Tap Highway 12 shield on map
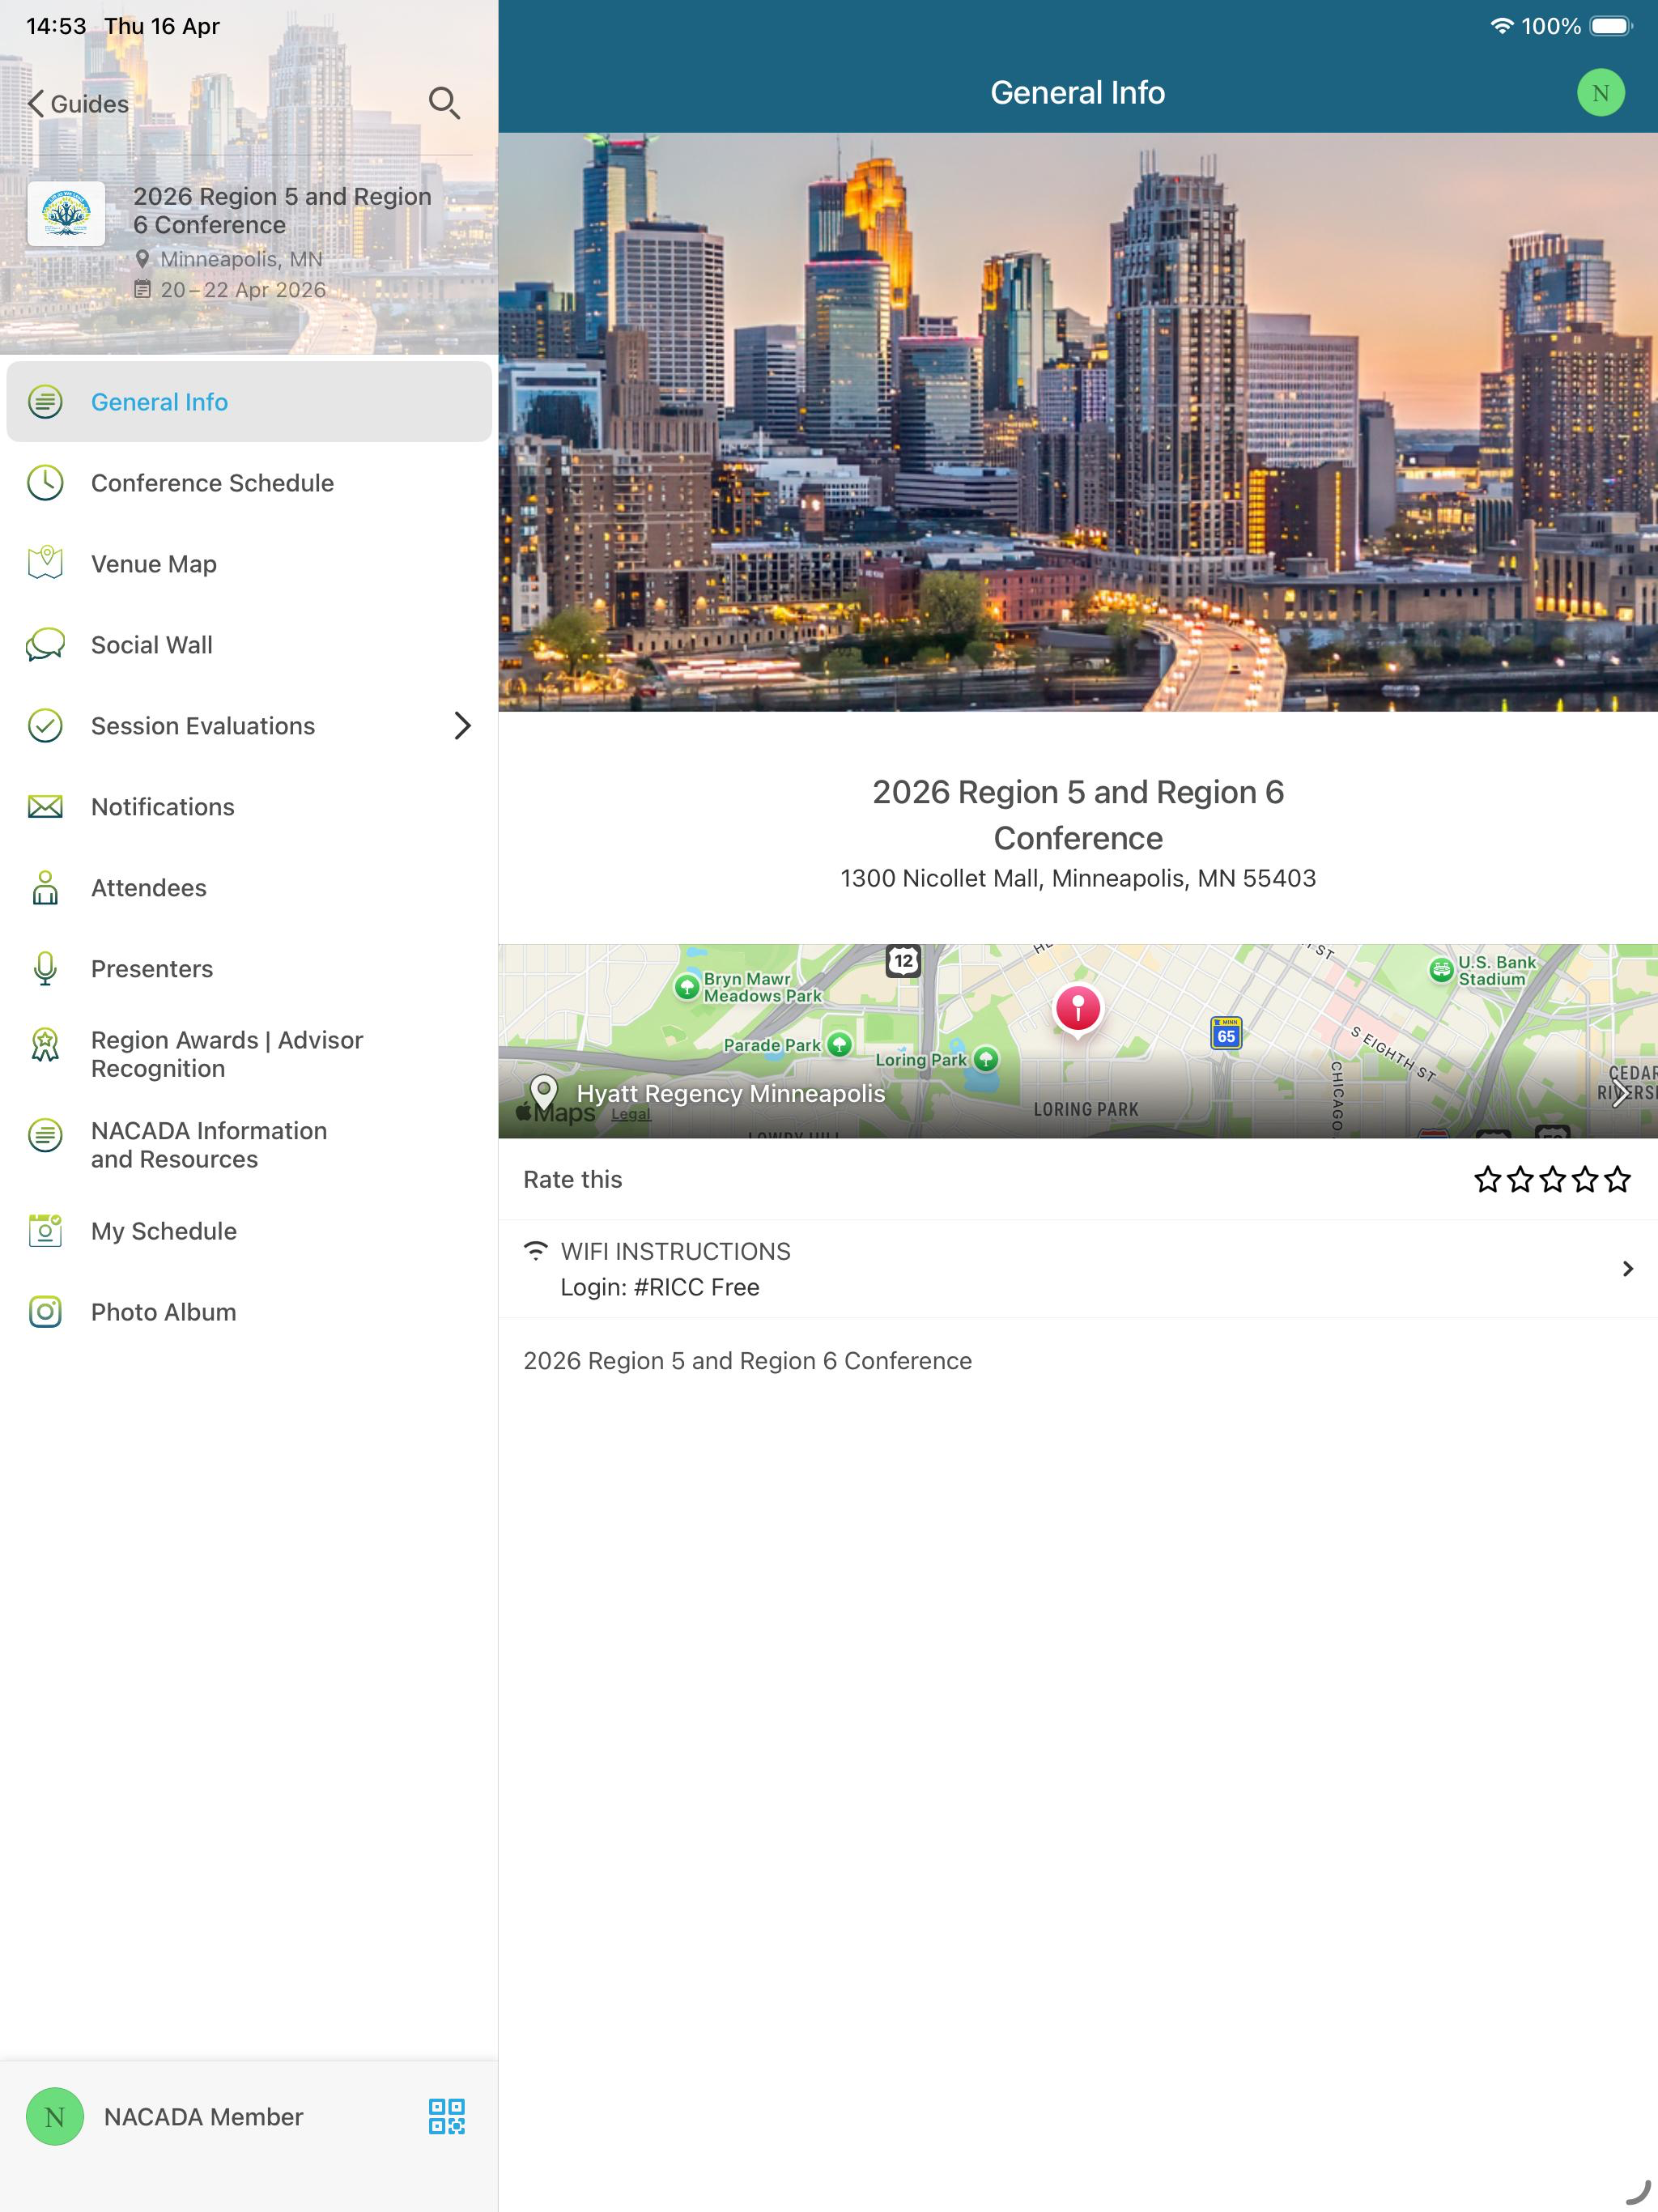Viewport: 1658px width, 2212px height. coord(903,961)
